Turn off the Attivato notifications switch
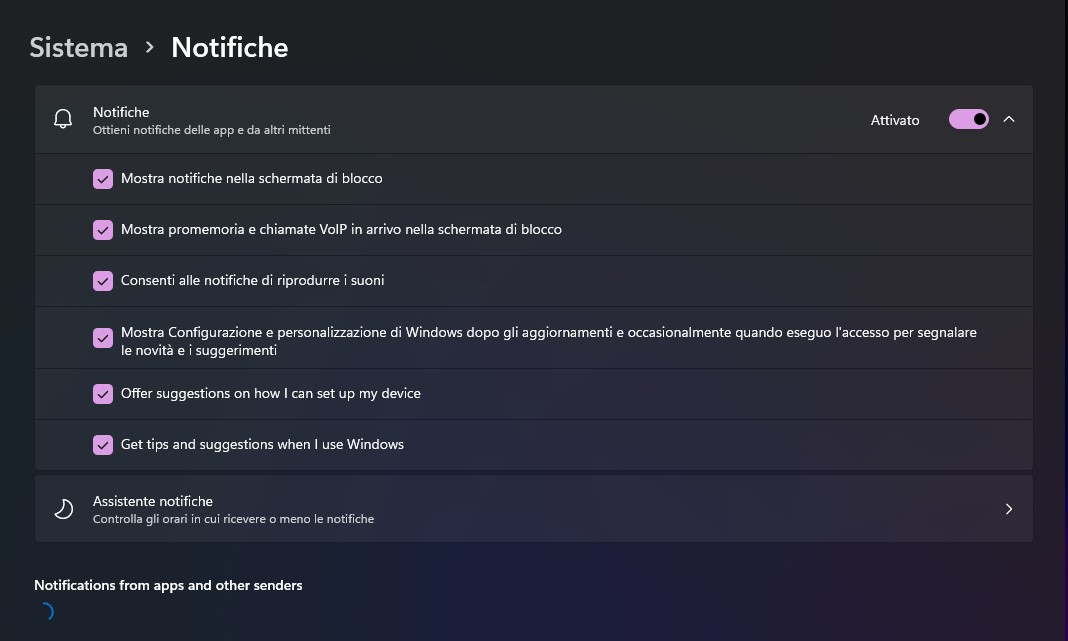 [968, 120]
